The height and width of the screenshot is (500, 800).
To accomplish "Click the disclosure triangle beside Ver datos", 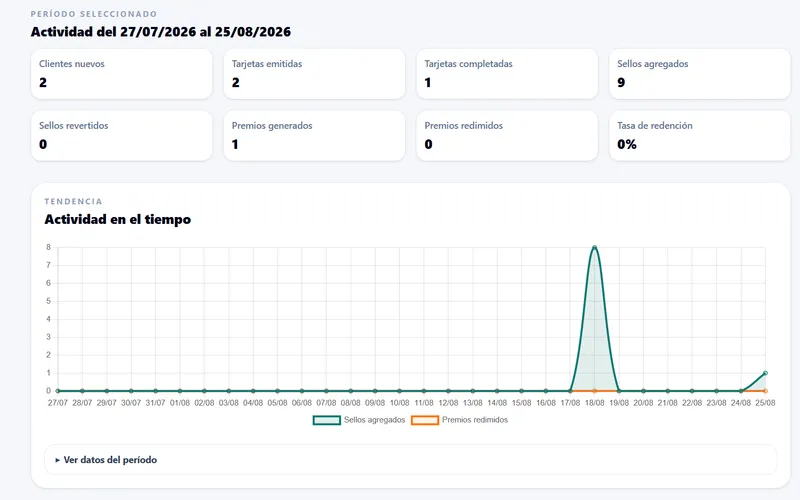I will point(58,460).
